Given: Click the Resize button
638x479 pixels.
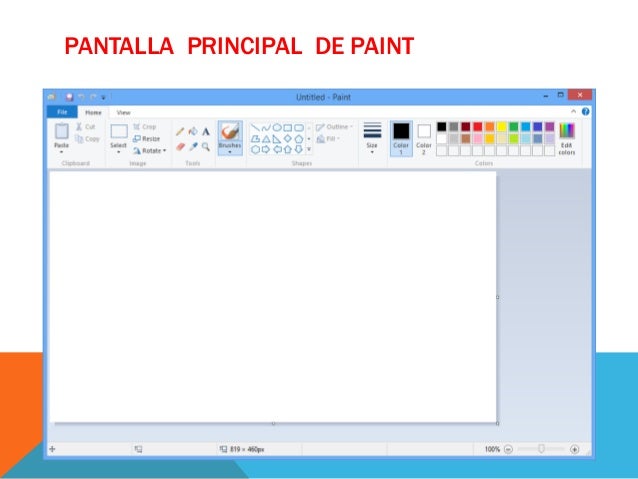Looking at the screenshot, I should pos(146,139).
